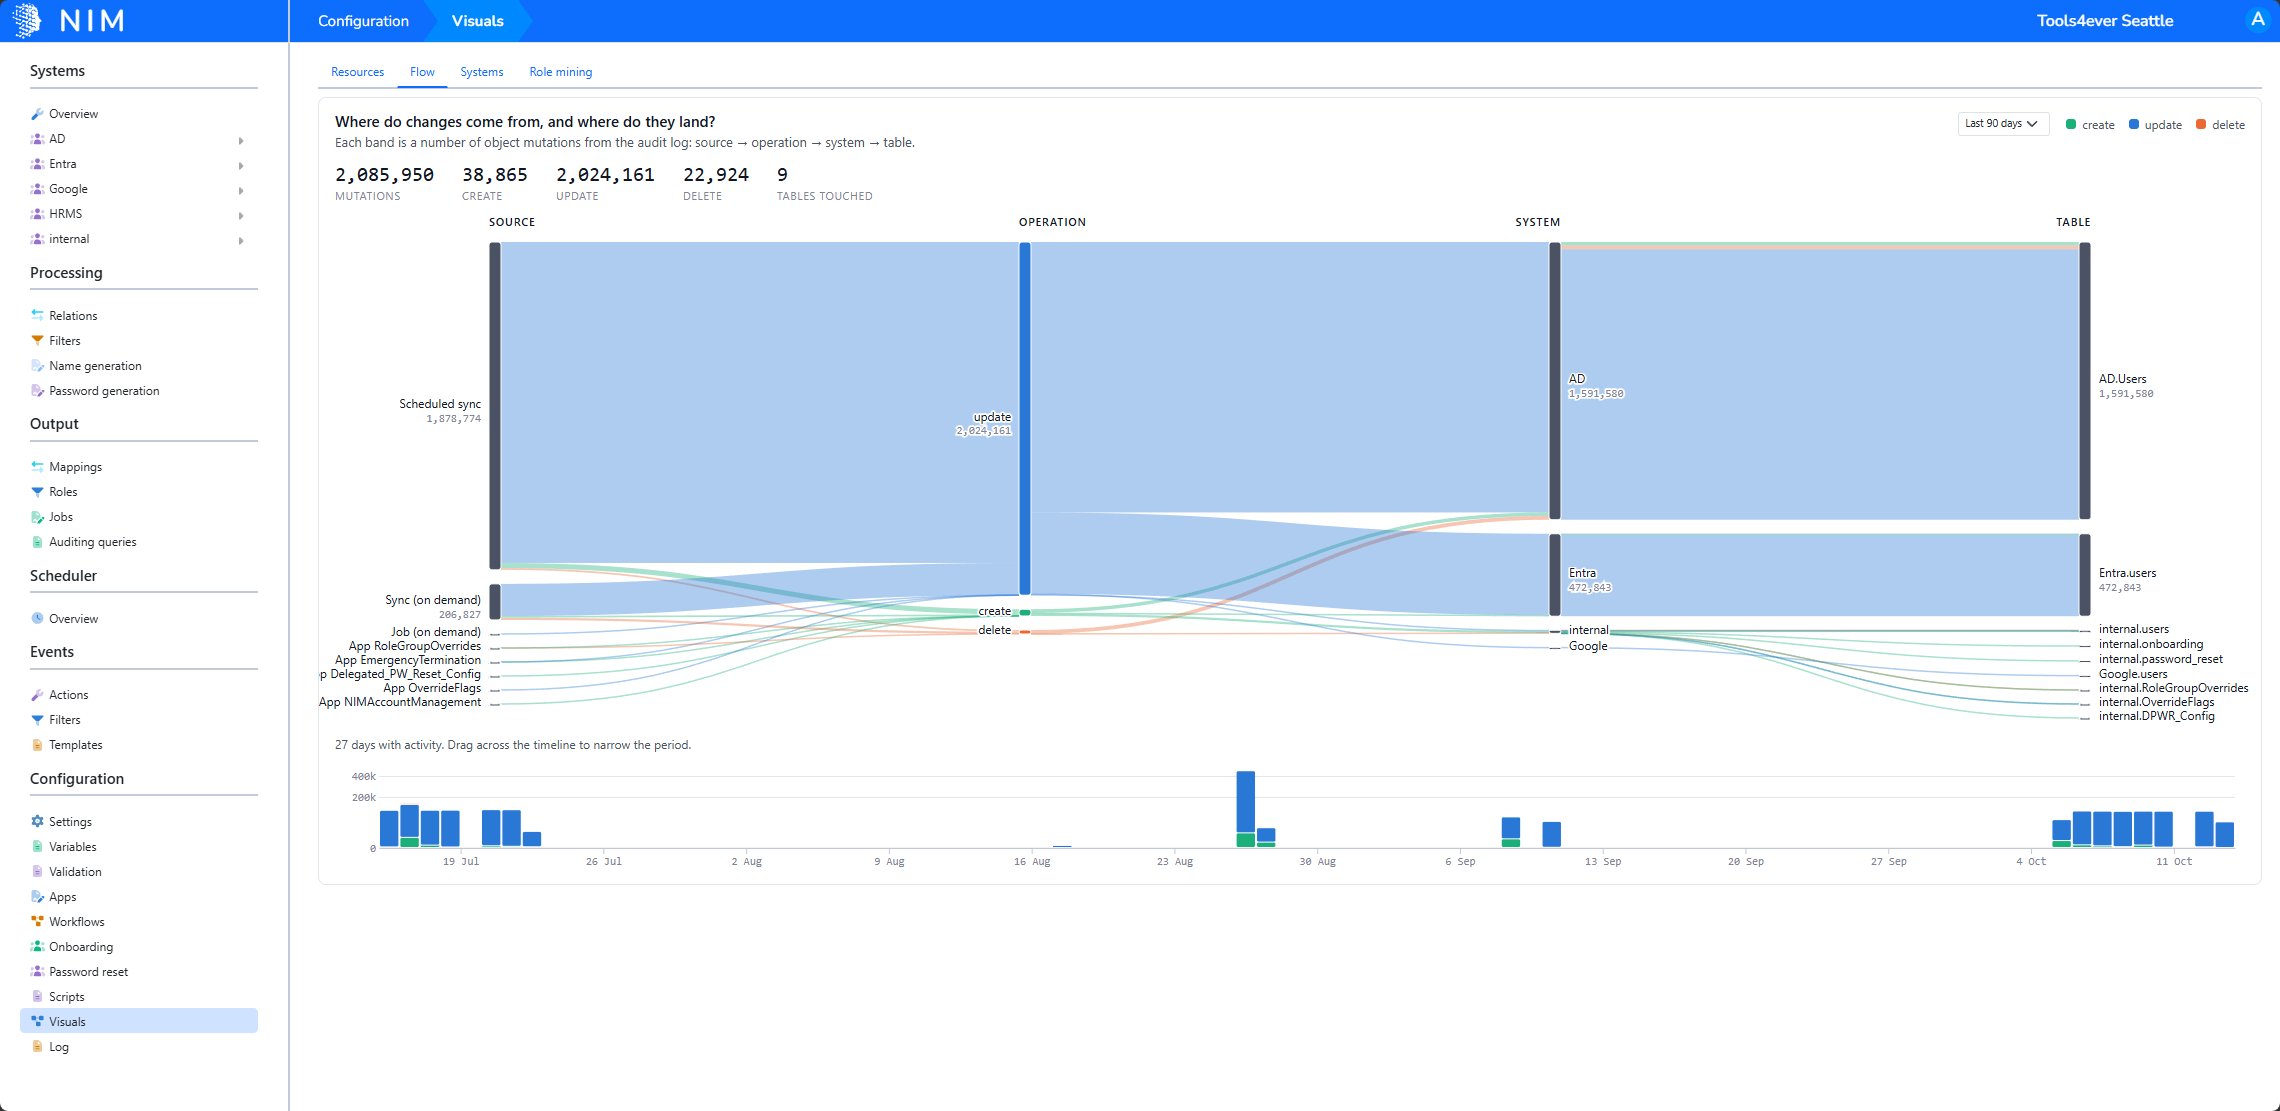
Task: Click the Roles funnel icon
Action: click(37, 491)
